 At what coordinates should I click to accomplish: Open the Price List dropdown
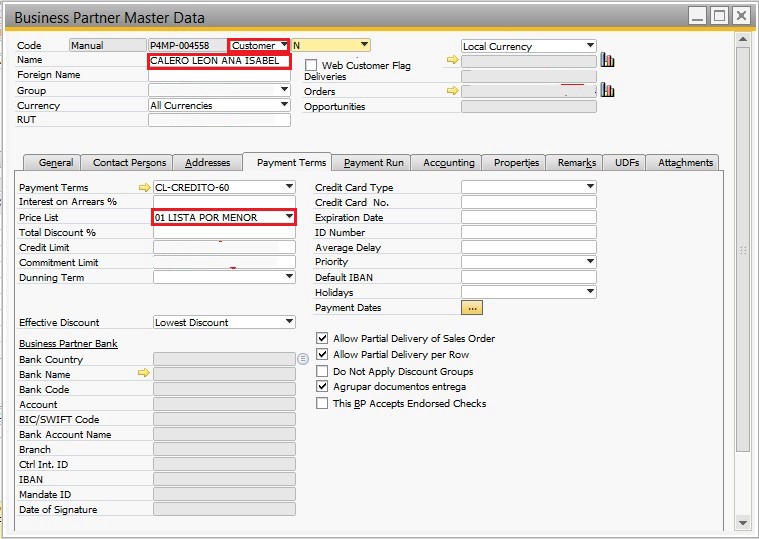pos(289,217)
